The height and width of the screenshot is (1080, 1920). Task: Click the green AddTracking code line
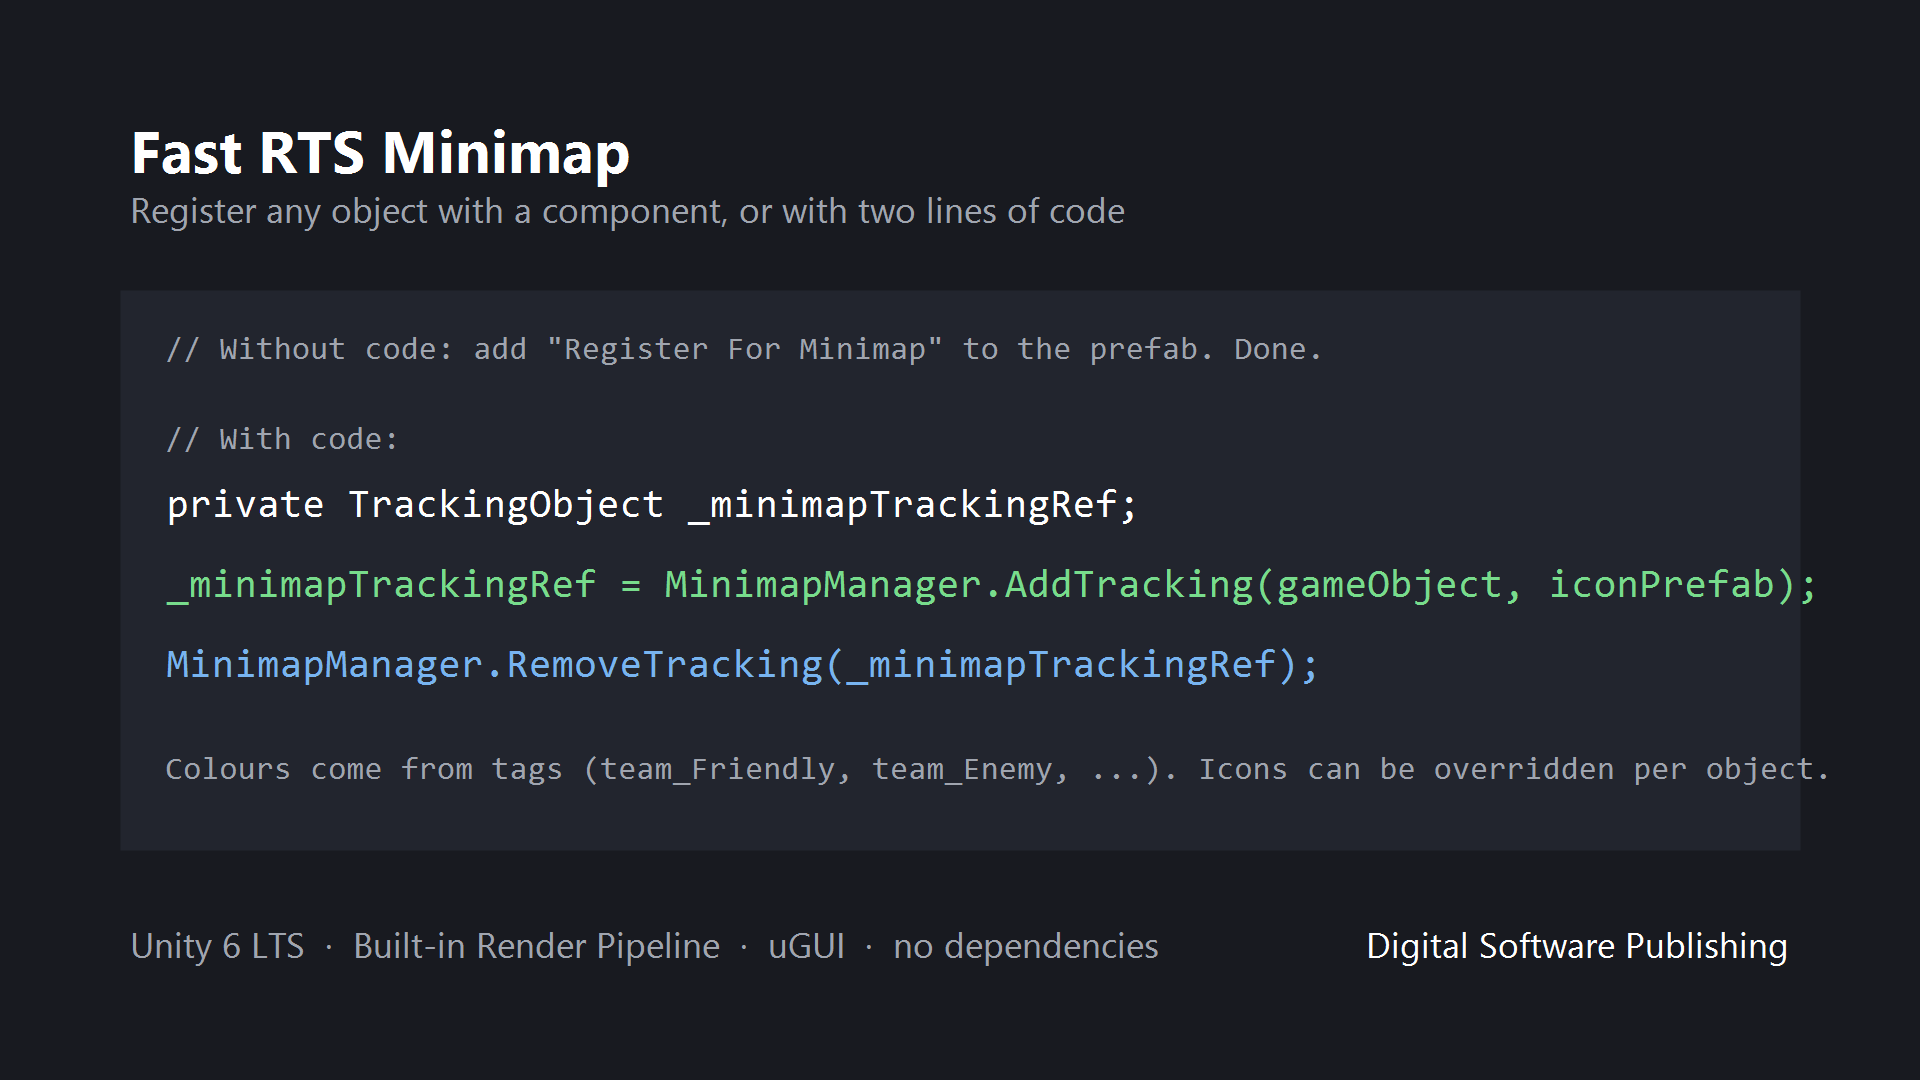tap(991, 585)
